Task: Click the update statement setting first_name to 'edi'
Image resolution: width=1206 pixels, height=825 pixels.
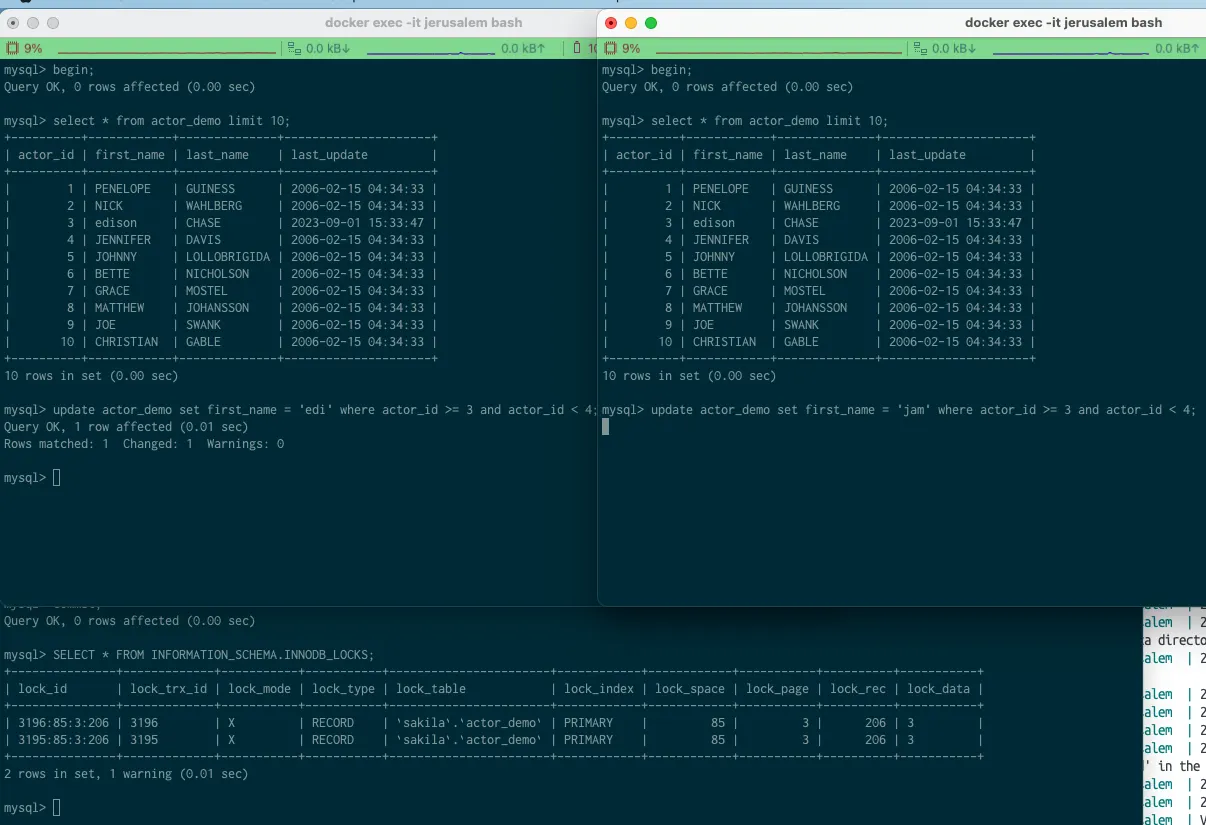Action: coord(325,410)
